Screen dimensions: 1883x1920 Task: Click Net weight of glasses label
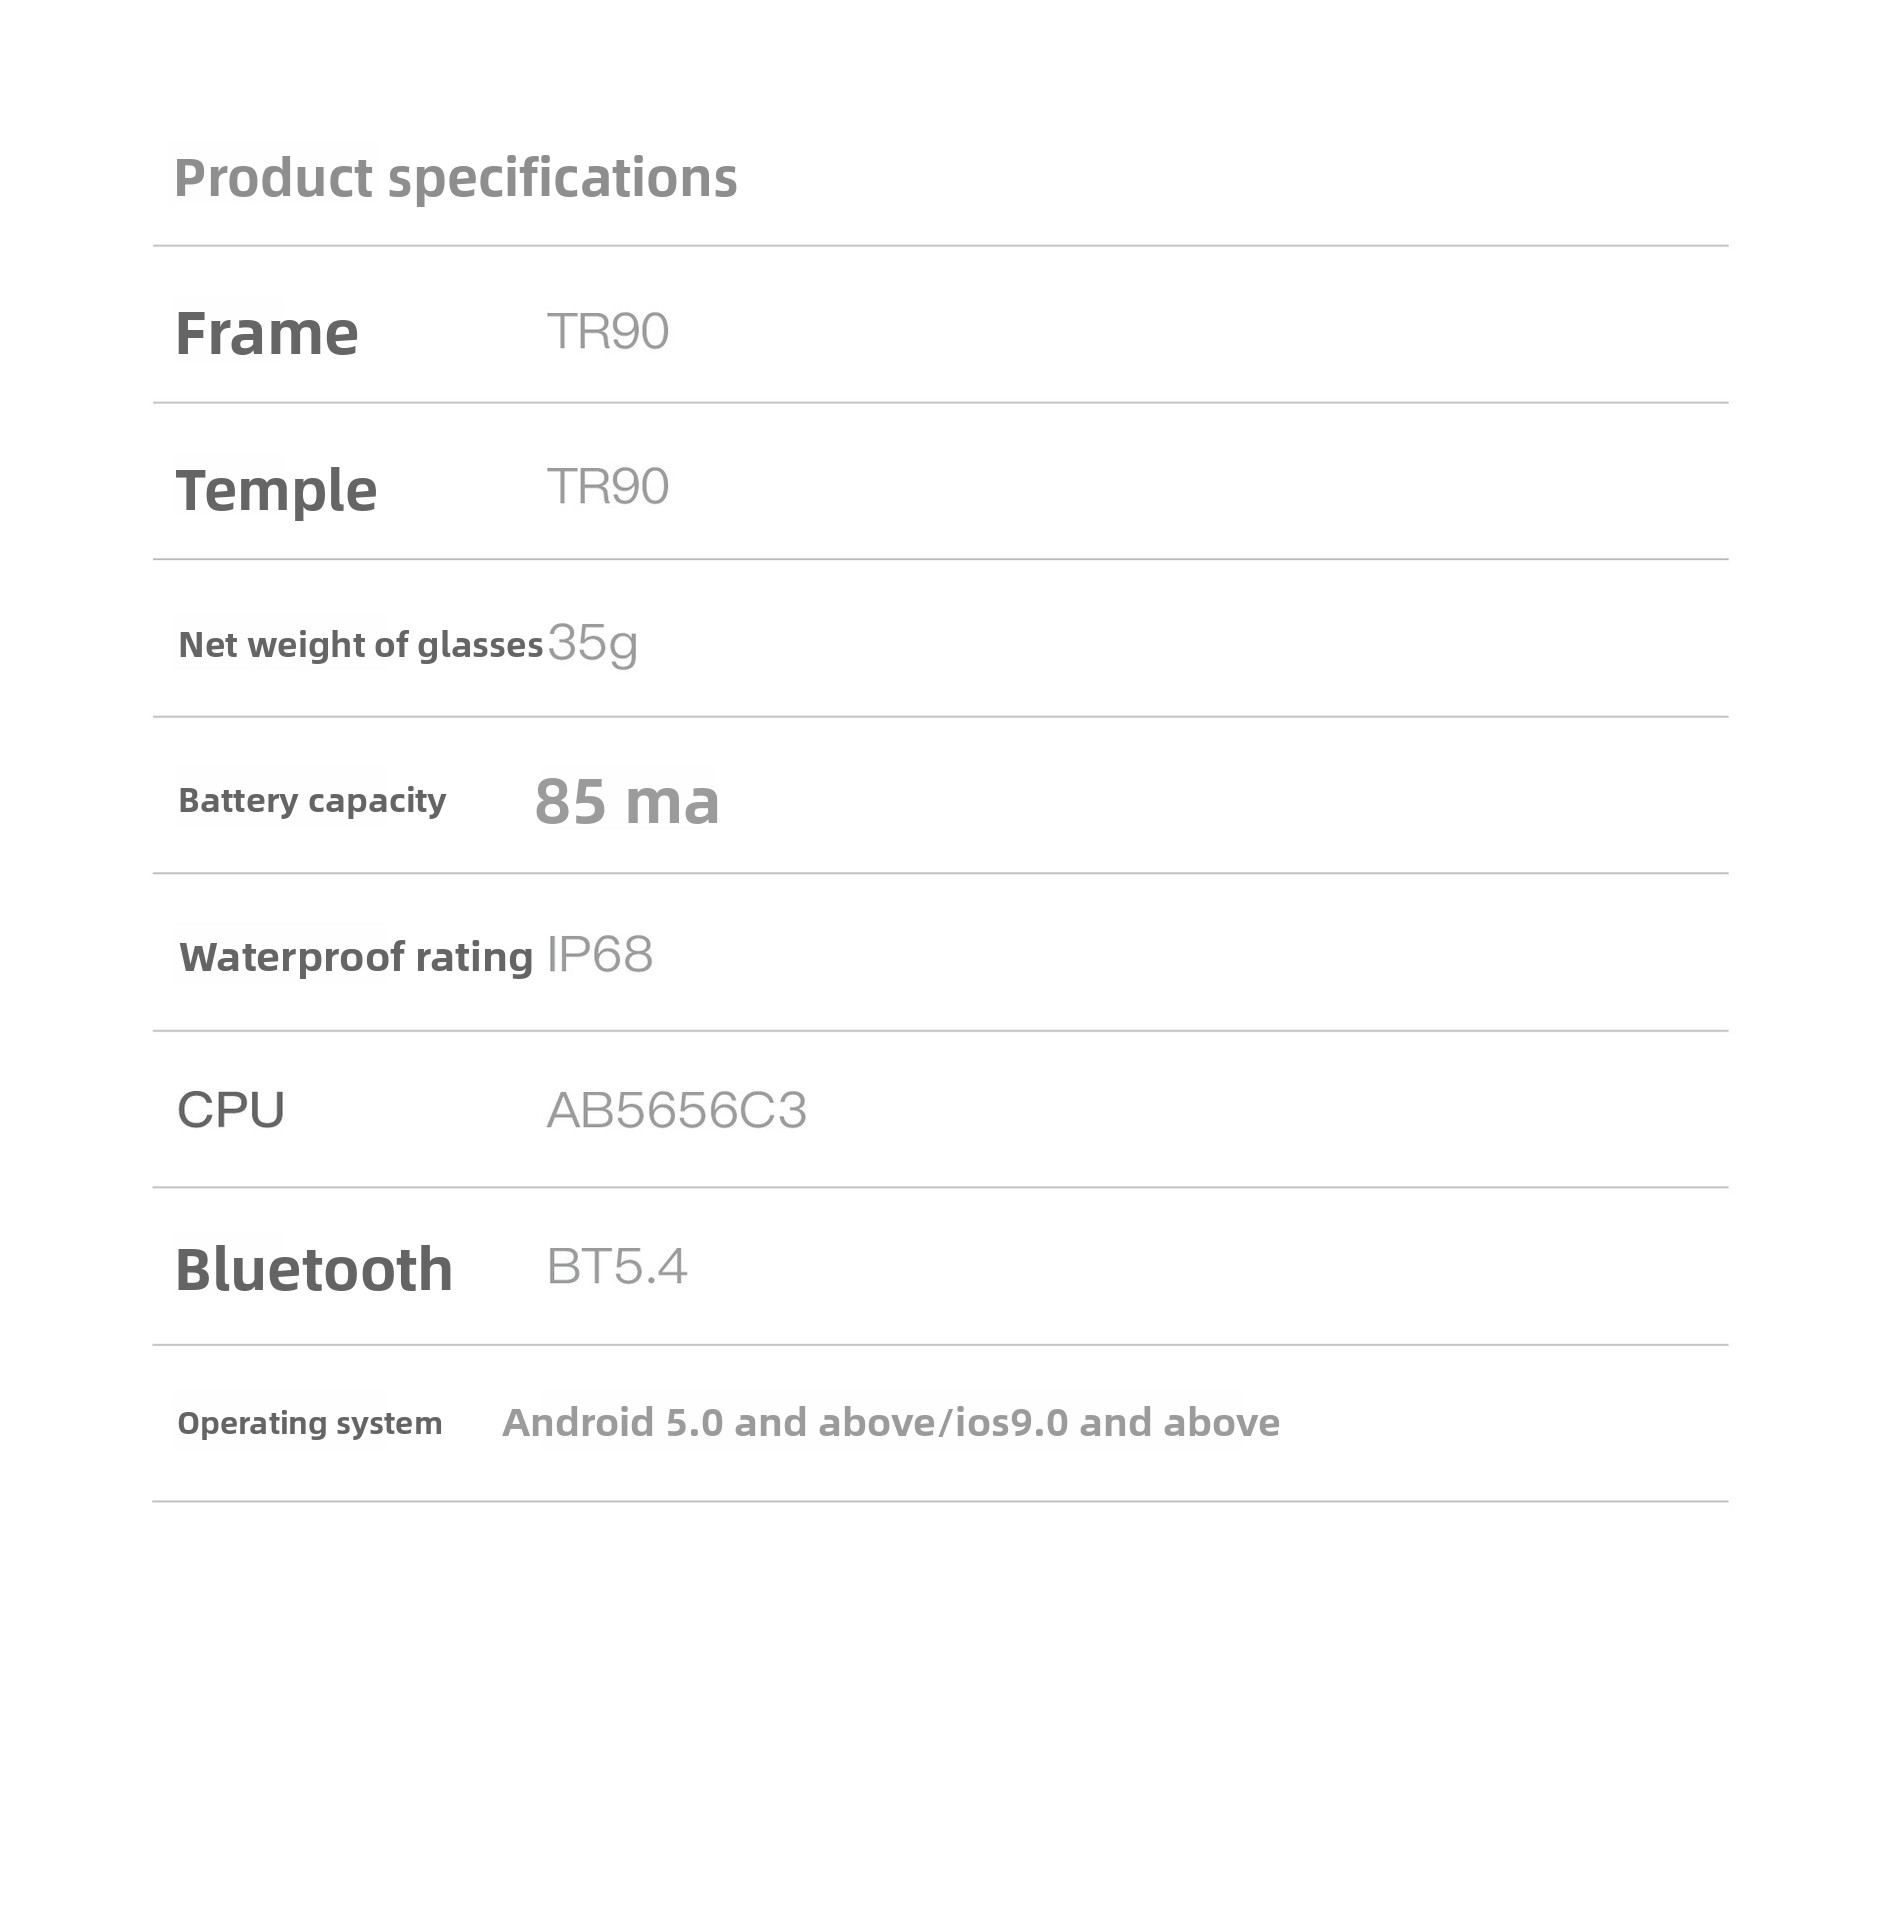pos(361,645)
